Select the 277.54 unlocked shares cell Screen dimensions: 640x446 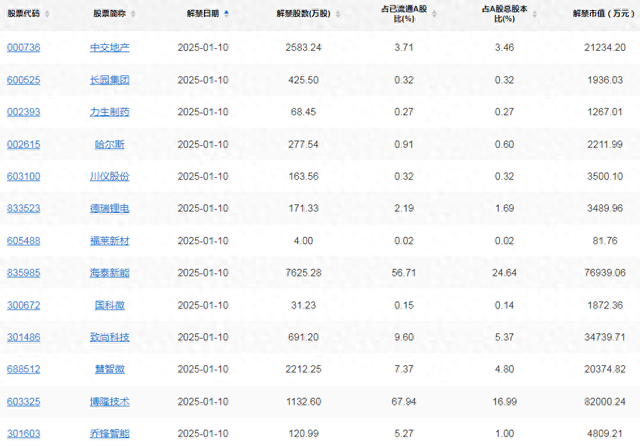303,144
